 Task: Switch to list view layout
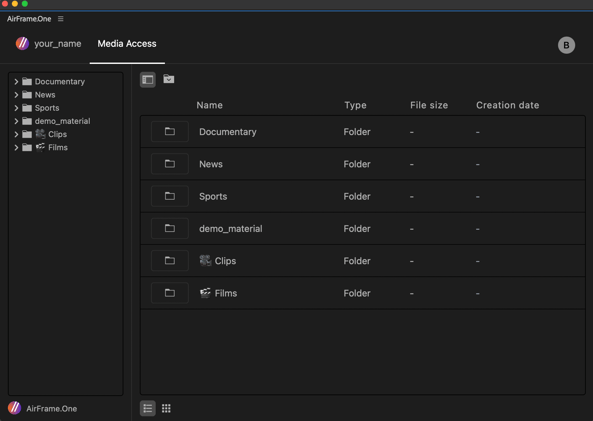pyautogui.click(x=147, y=409)
